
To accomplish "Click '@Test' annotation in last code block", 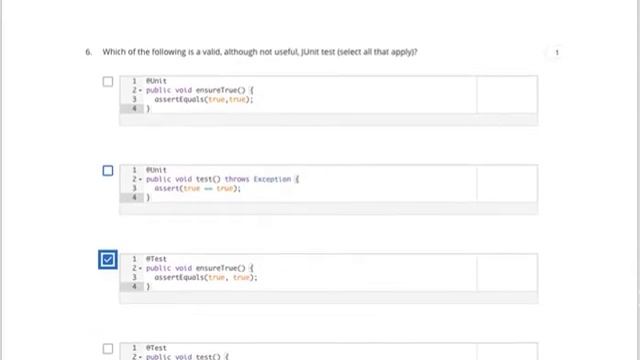I will tap(156, 348).
